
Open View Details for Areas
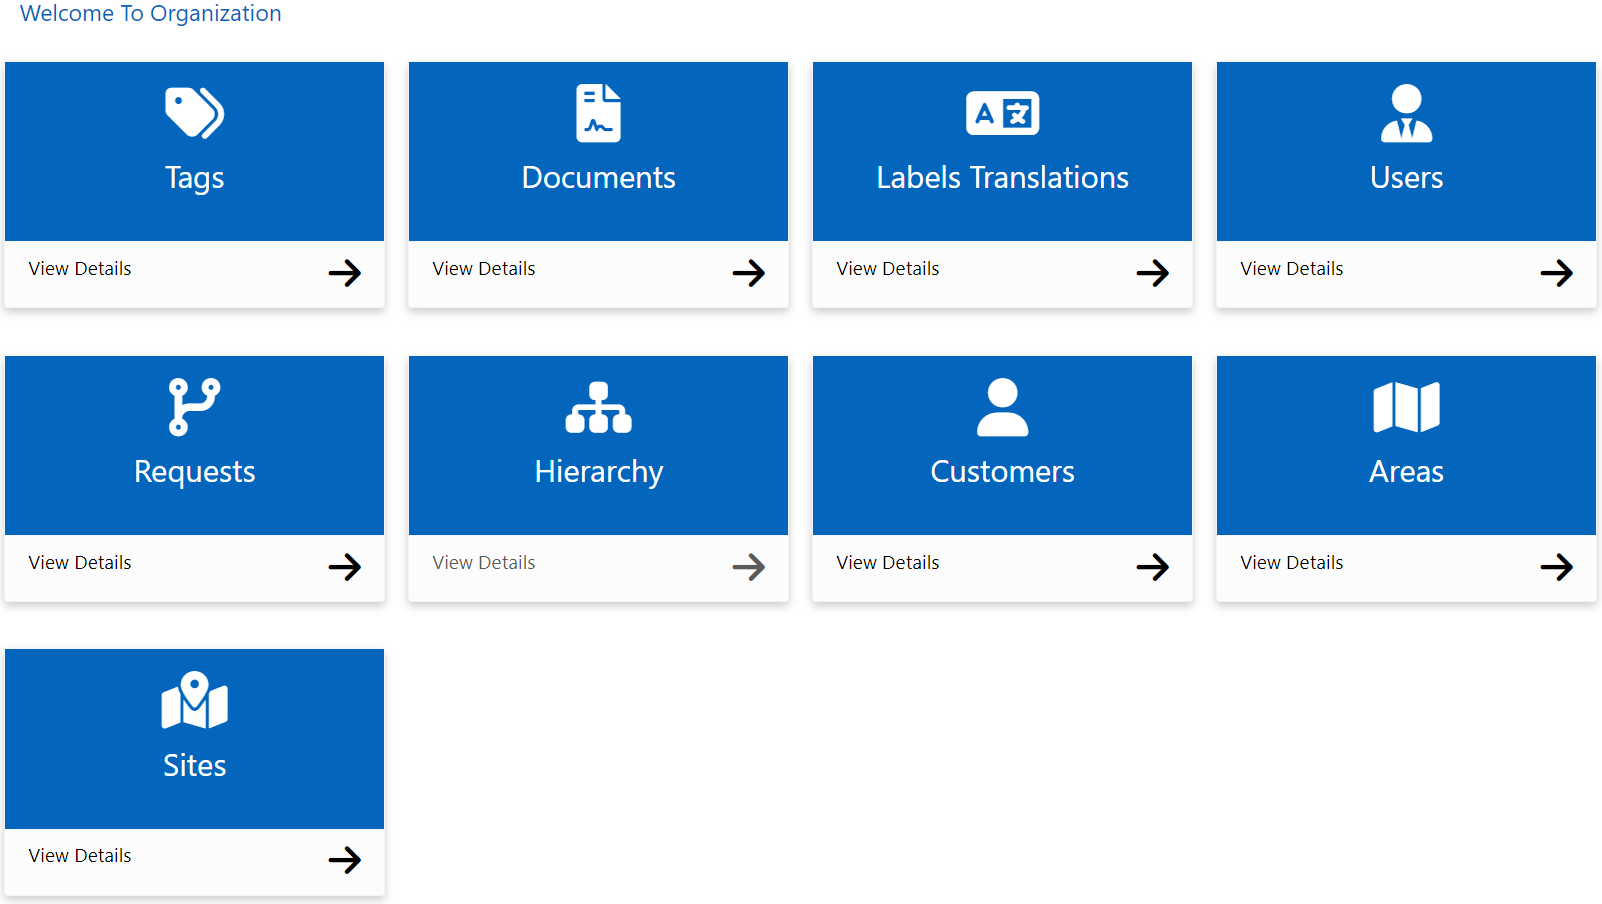tap(1291, 562)
